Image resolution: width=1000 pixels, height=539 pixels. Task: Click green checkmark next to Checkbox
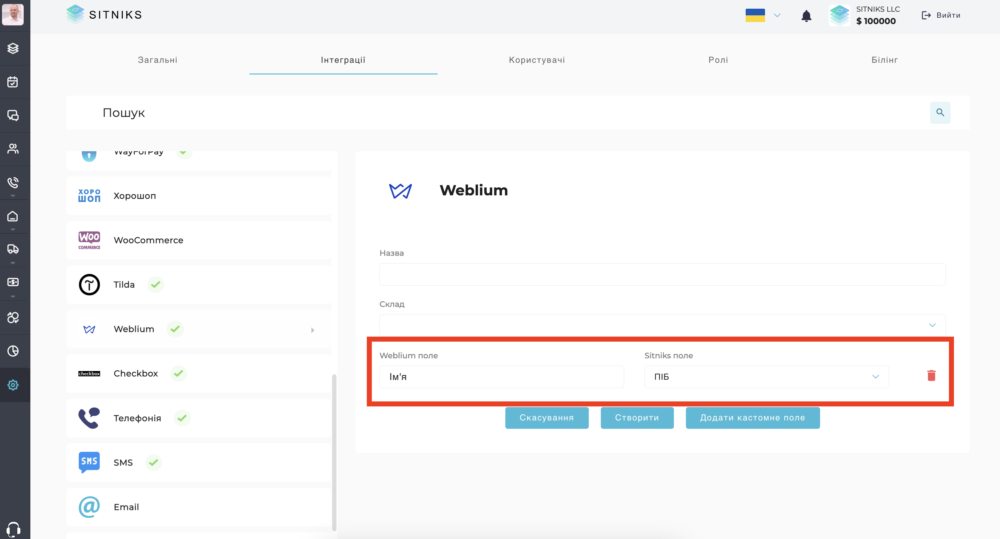pyautogui.click(x=179, y=373)
